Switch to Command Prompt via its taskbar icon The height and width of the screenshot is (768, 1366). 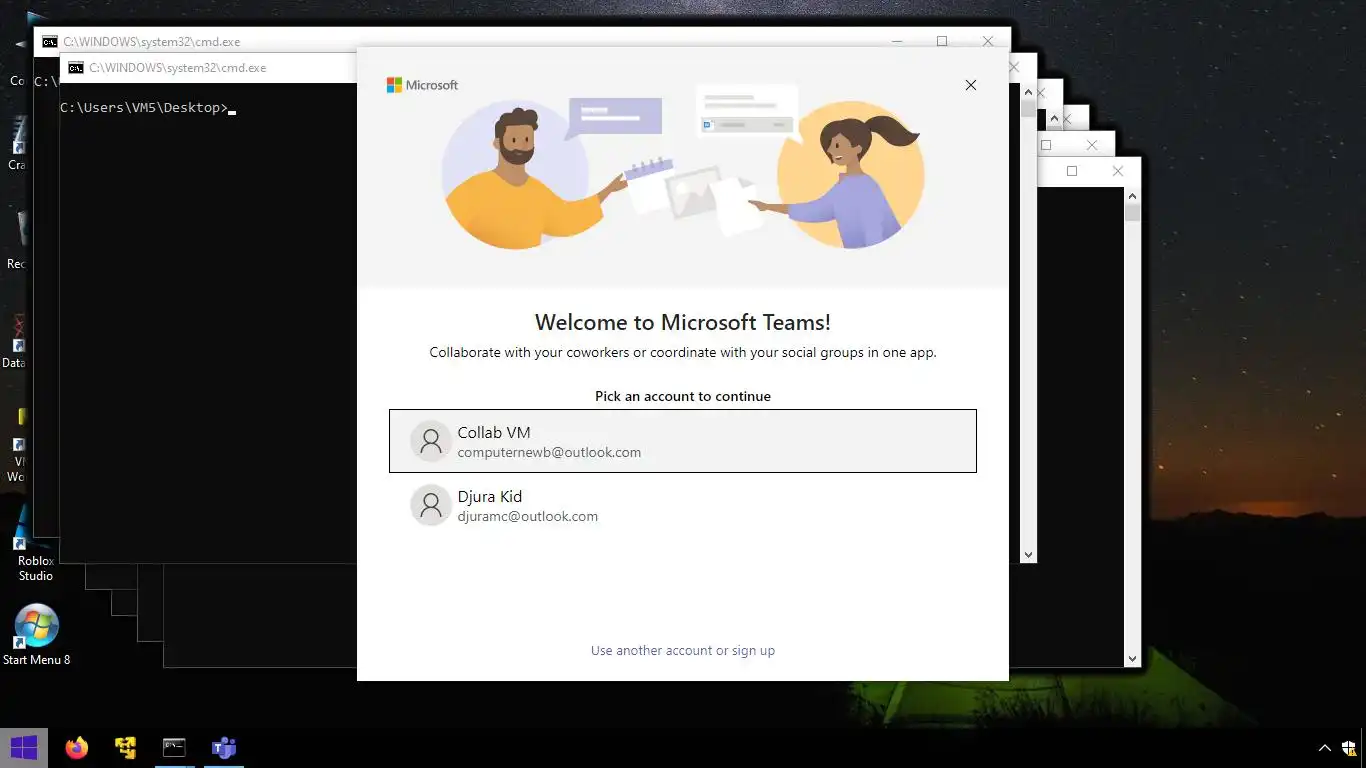pos(174,747)
